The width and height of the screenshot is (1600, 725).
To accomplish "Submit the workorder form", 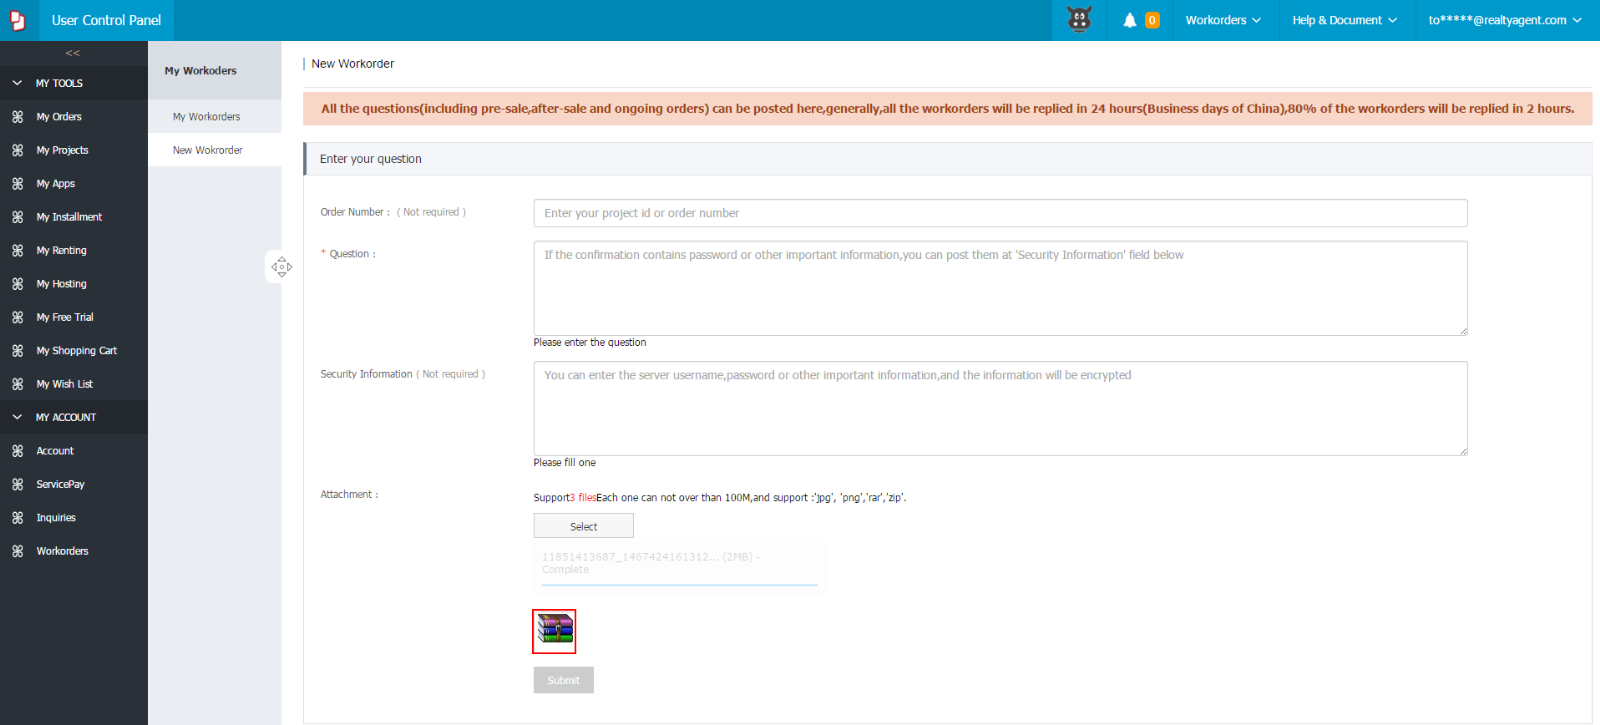I will 563,680.
